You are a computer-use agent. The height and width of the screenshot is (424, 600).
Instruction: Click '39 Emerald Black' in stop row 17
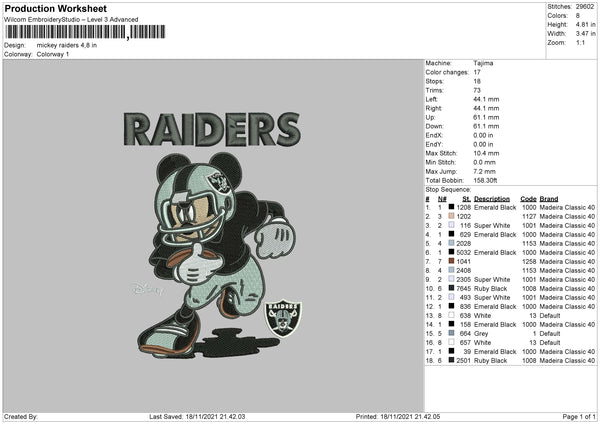click(x=490, y=352)
